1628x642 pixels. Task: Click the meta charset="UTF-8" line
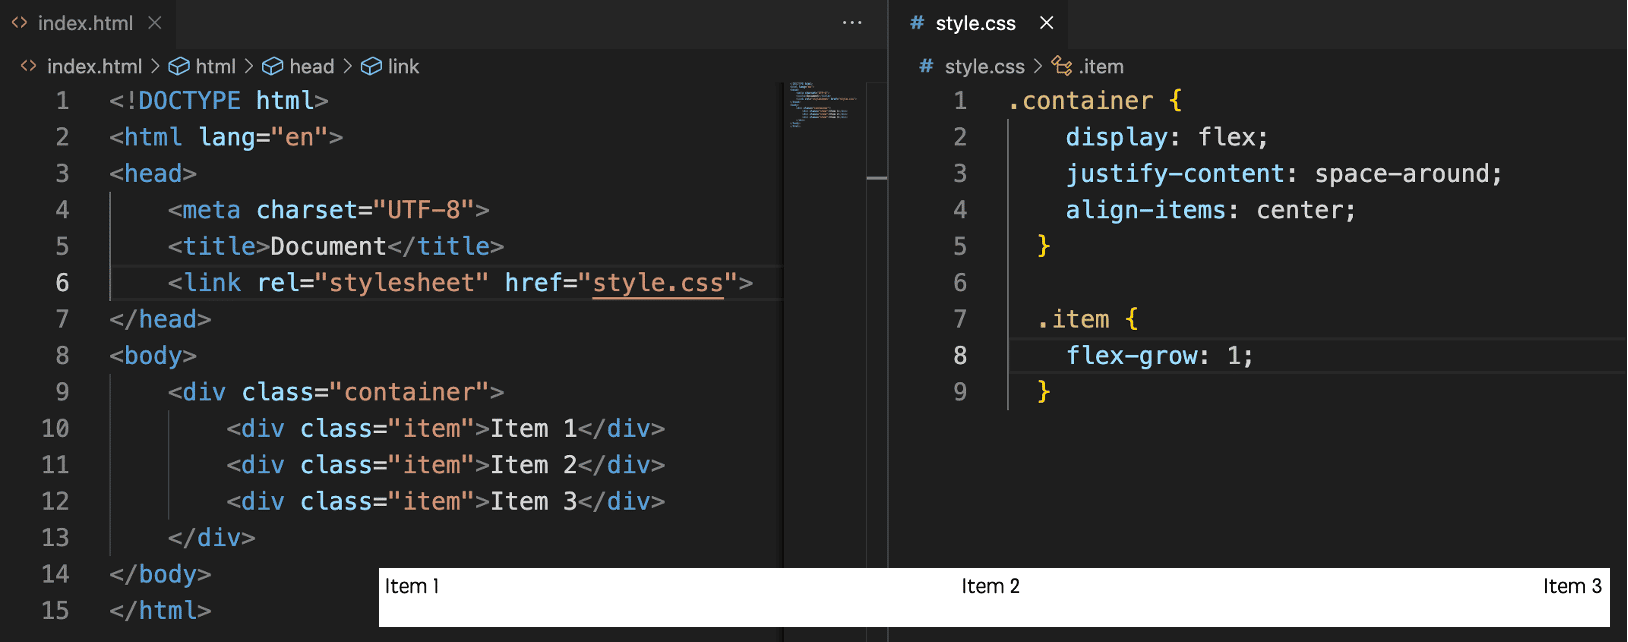pos(329,210)
